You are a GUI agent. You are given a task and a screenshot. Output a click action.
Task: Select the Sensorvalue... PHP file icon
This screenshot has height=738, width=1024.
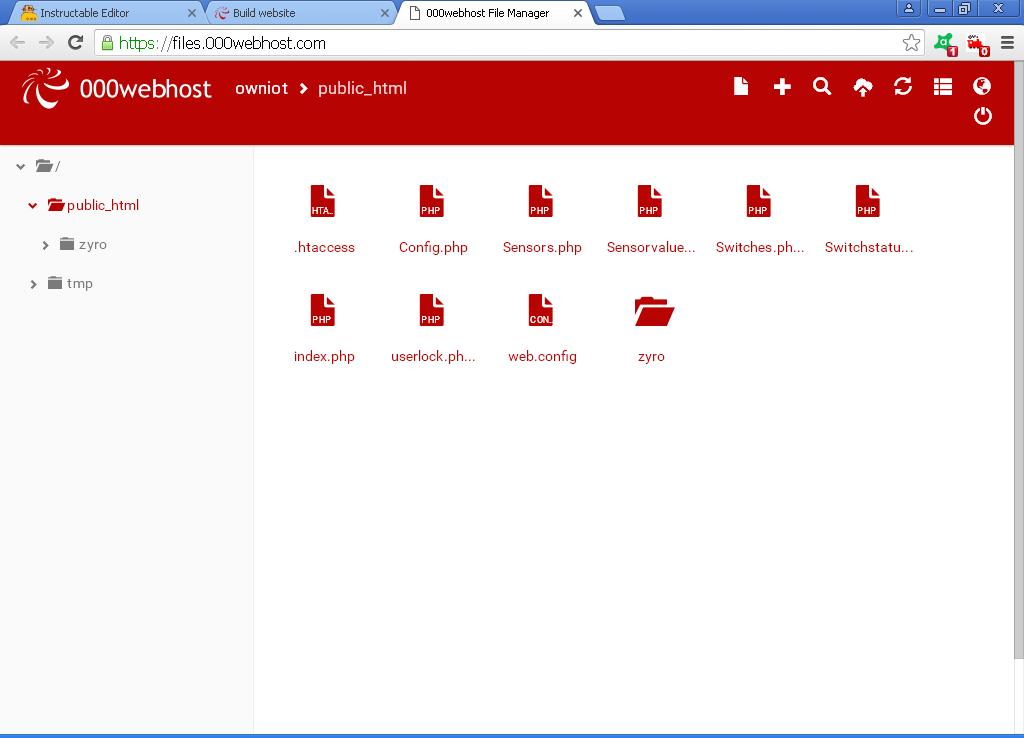(x=650, y=201)
